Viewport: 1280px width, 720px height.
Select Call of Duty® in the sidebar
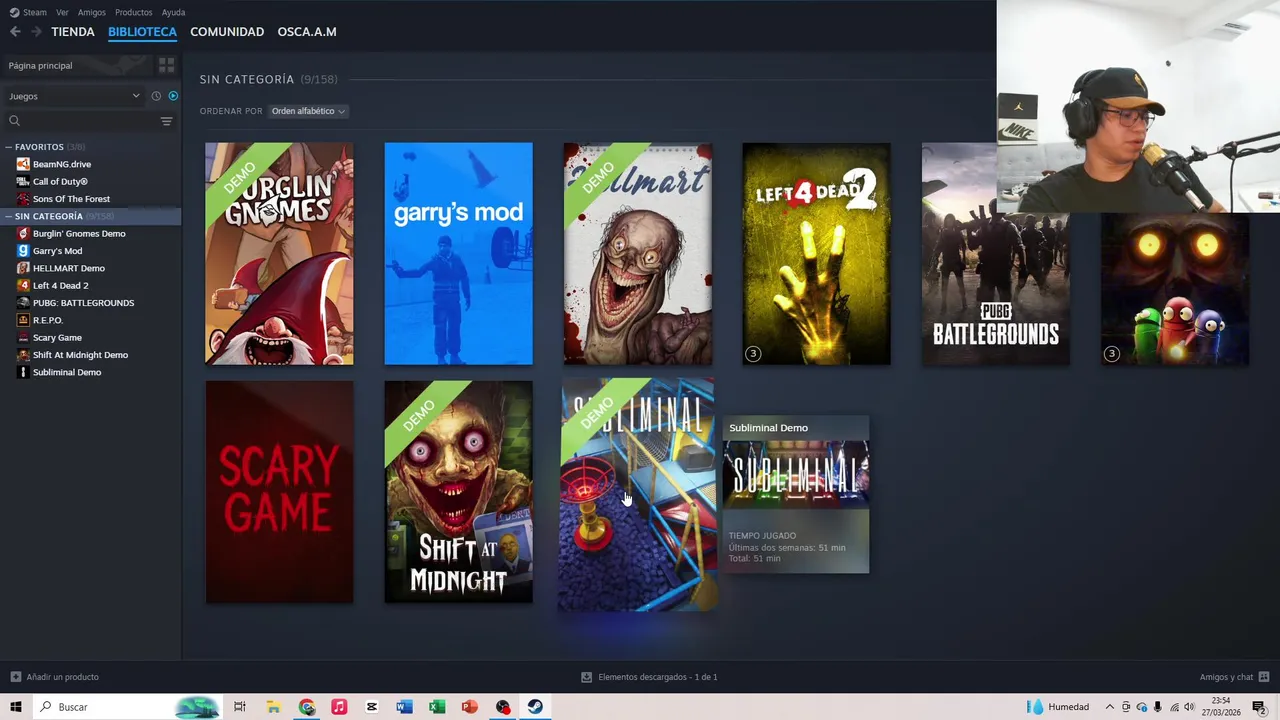coord(60,181)
